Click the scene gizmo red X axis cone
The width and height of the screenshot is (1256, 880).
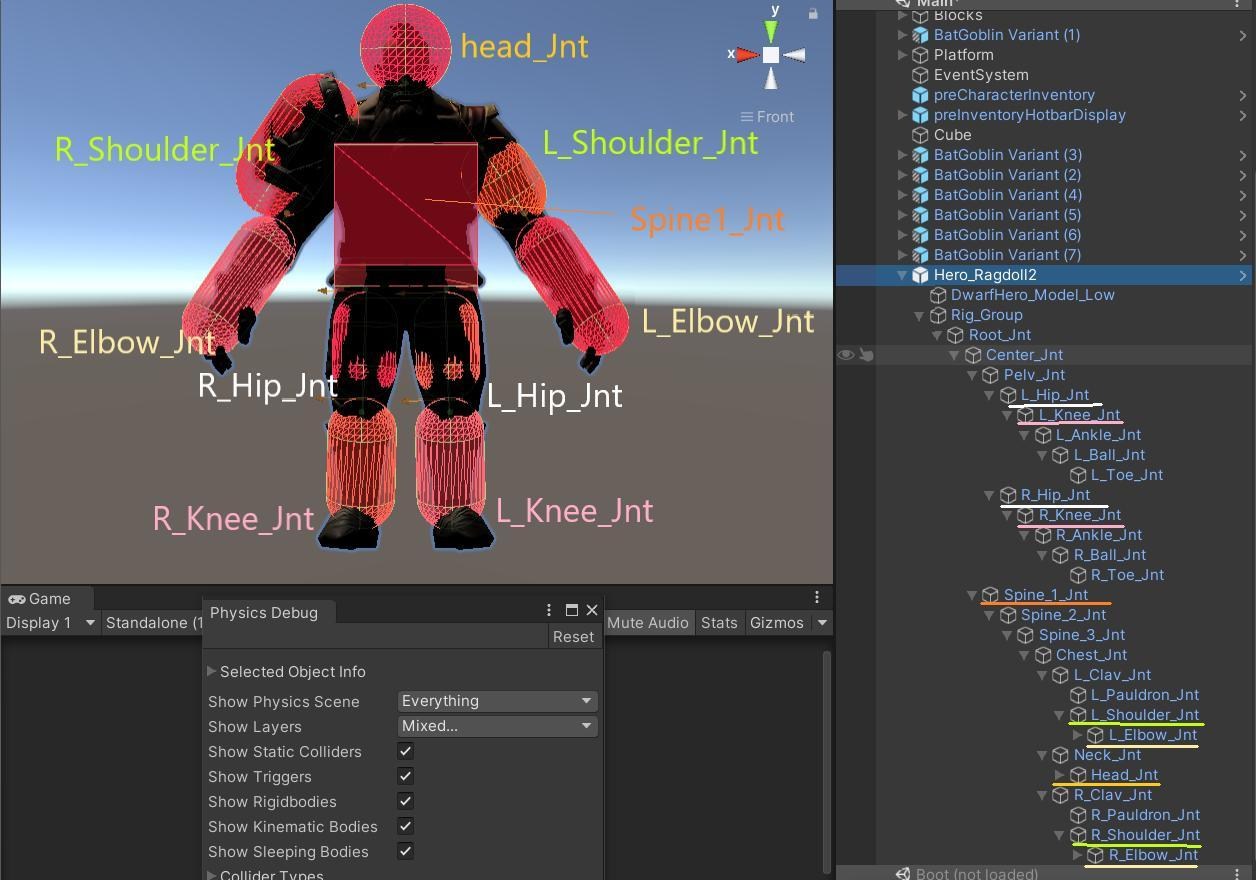[747, 55]
